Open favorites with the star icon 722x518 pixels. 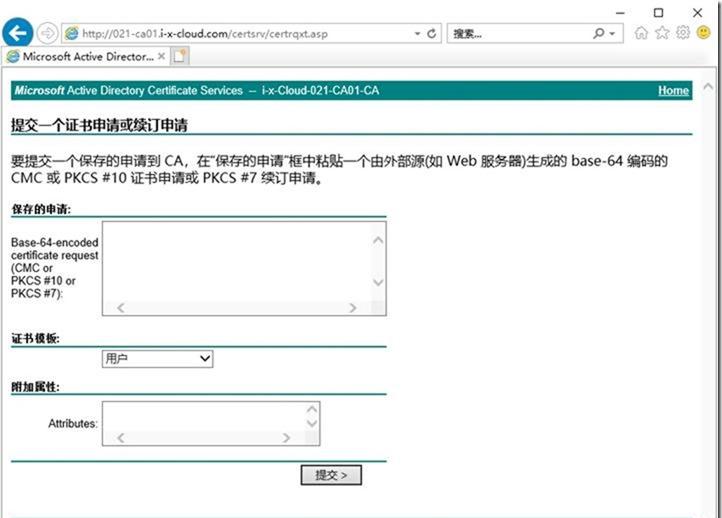(x=662, y=33)
